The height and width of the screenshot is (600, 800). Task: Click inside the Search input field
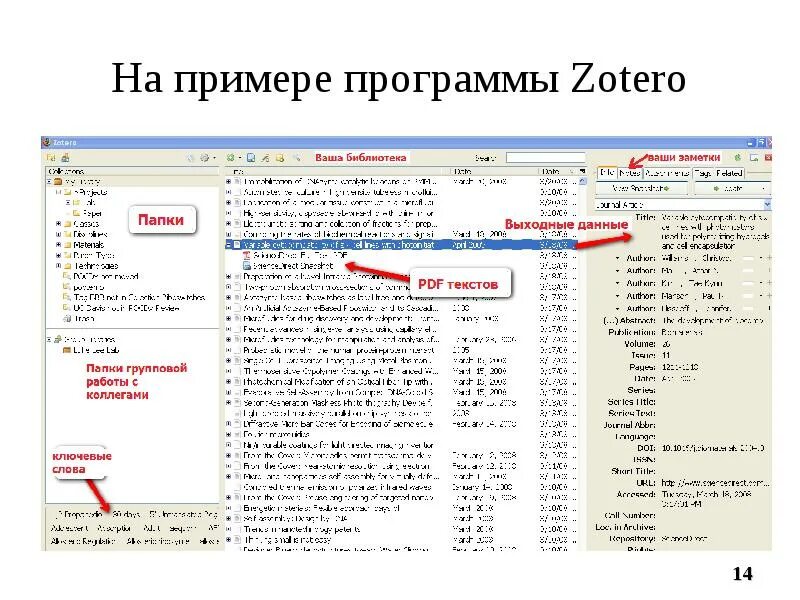tap(545, 158)
